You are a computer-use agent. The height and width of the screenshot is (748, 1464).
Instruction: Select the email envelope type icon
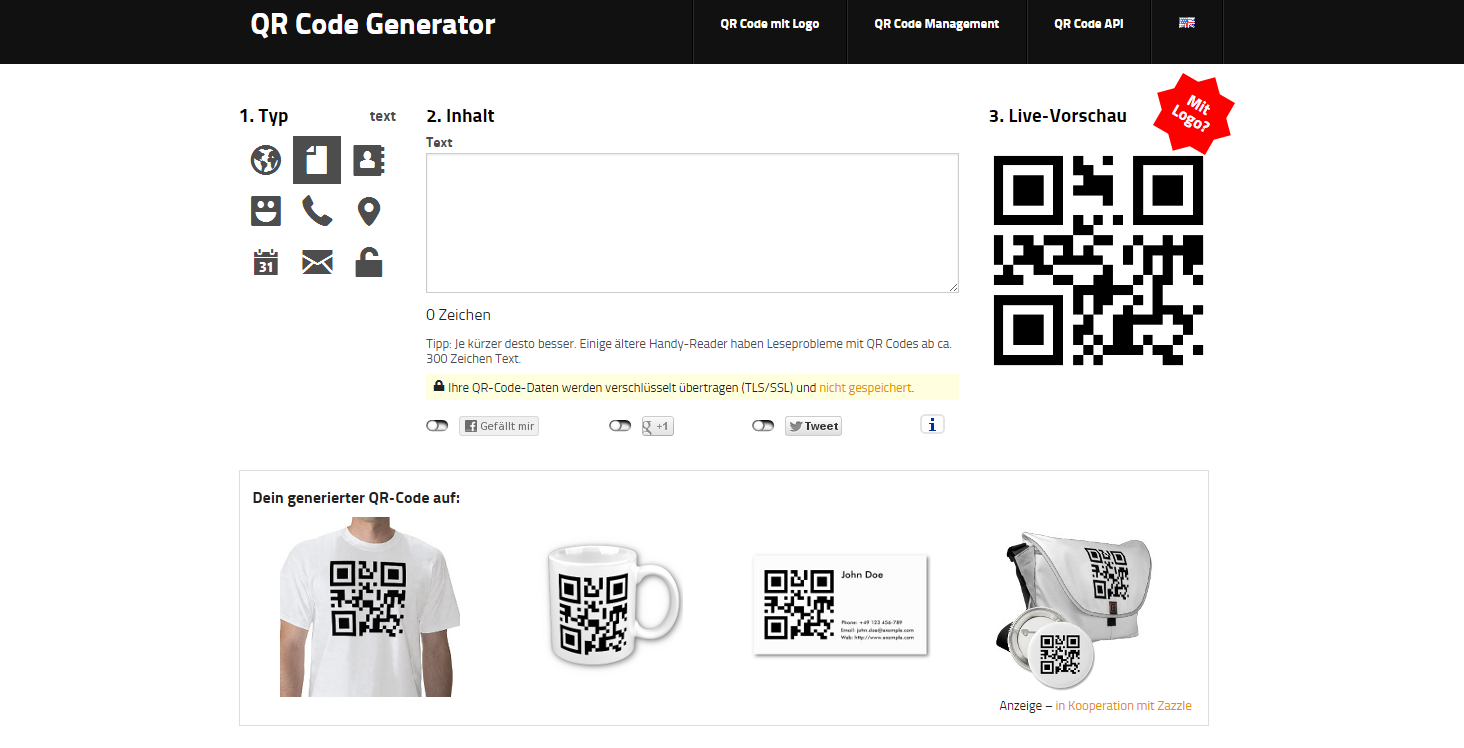click(x=317, y=263)
